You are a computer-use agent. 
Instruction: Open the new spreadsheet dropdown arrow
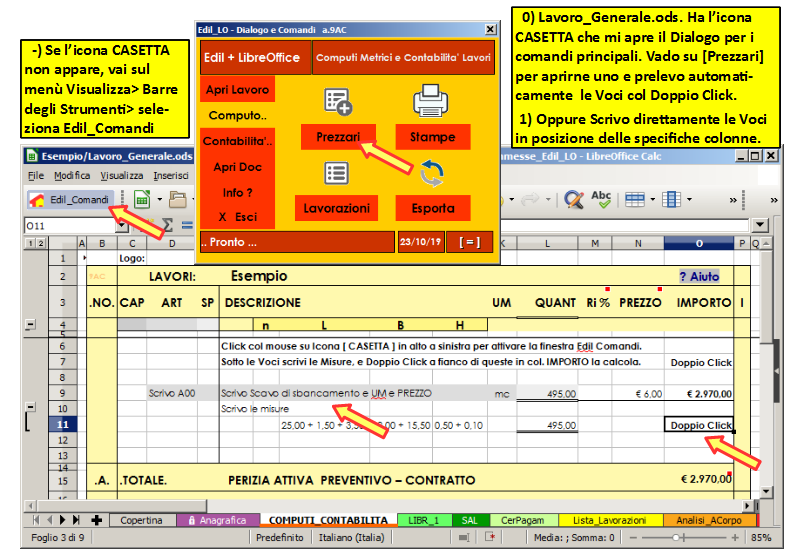point(160,199)
